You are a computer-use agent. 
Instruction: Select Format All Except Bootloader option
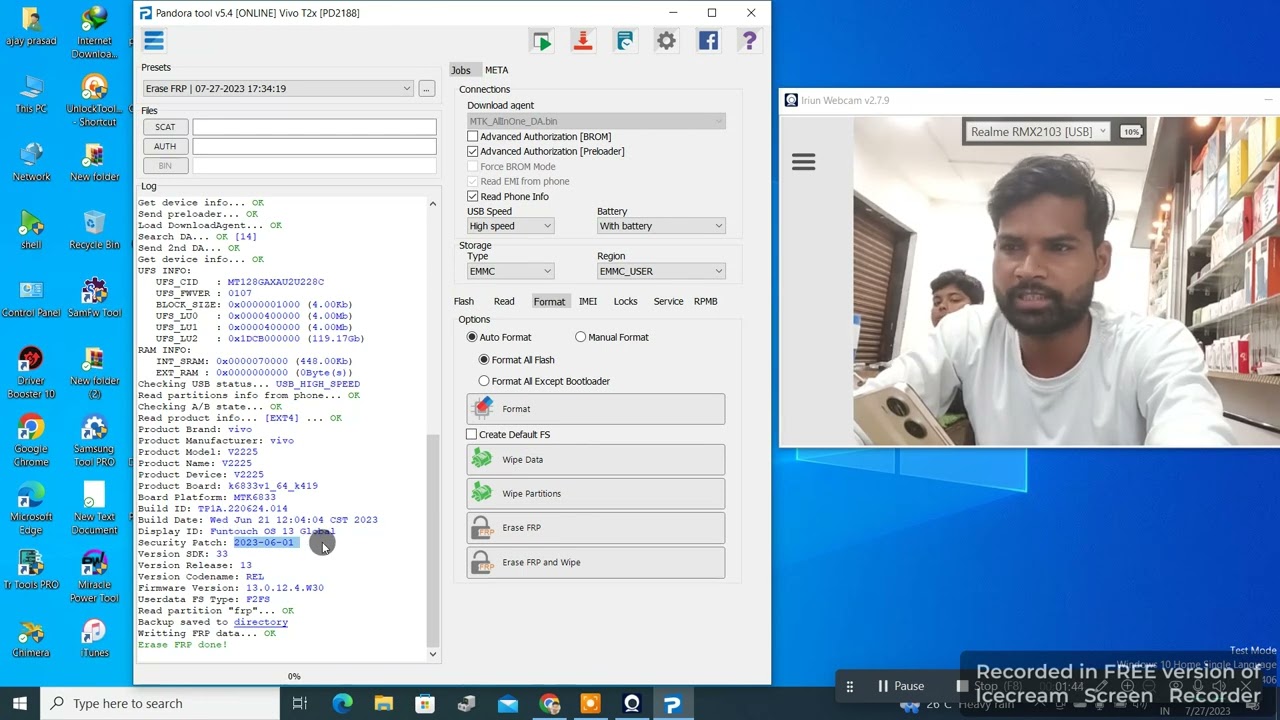pyautogui.click(x=484, y=381)
